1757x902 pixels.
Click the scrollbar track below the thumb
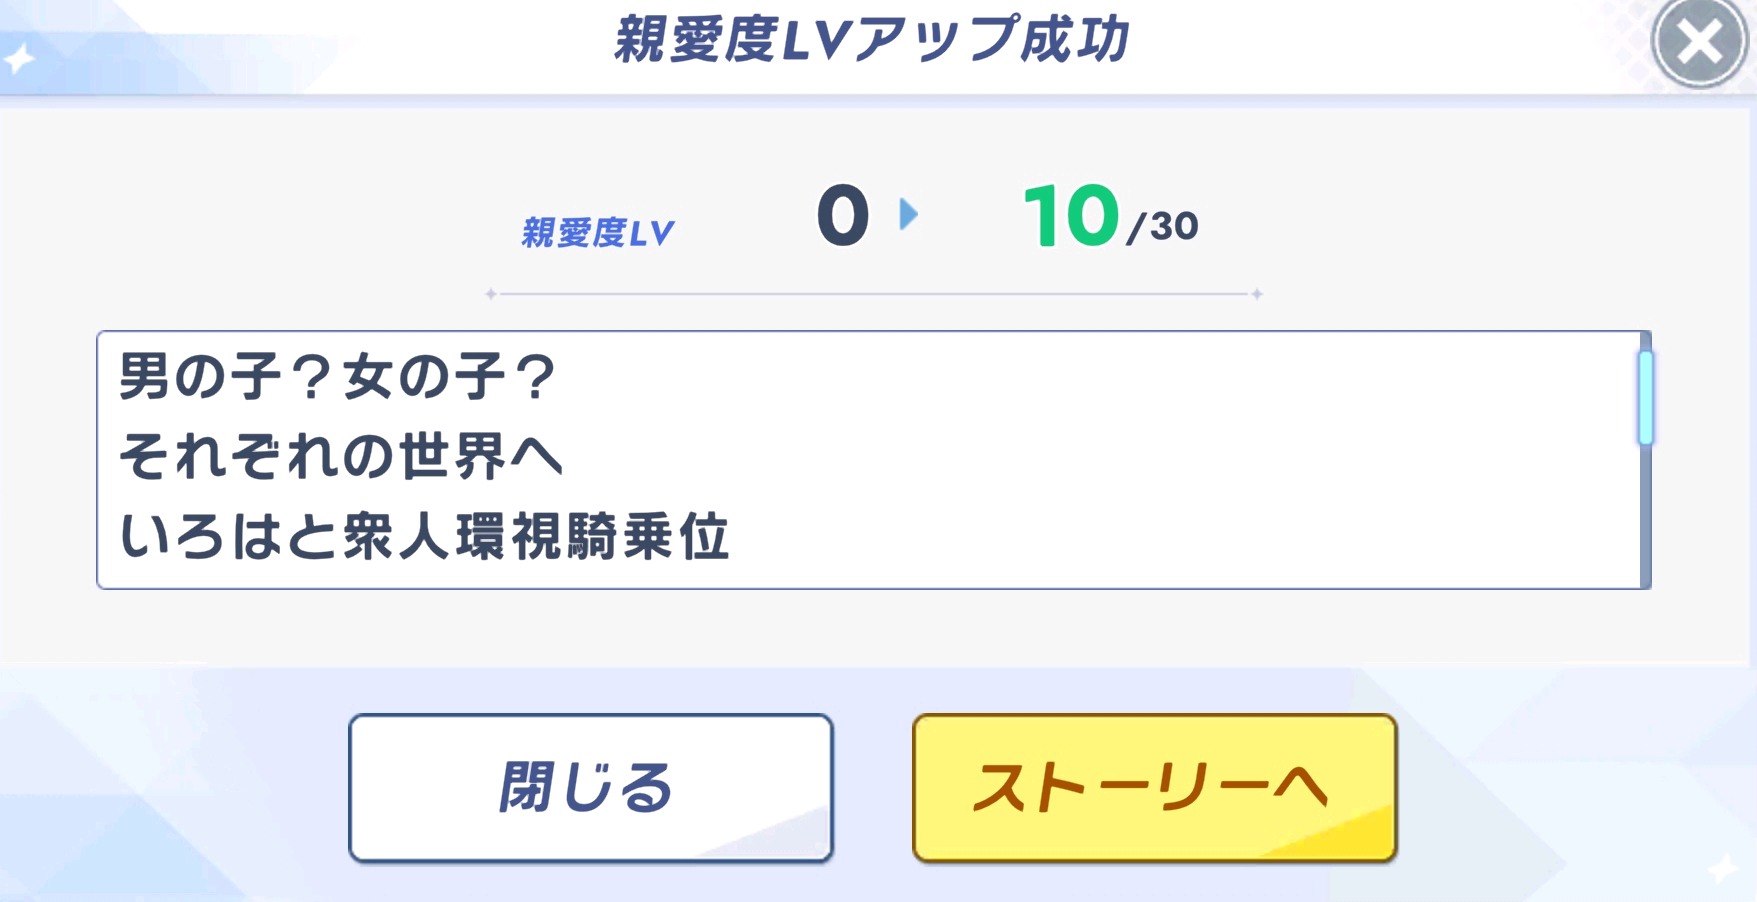[1645, 520]
